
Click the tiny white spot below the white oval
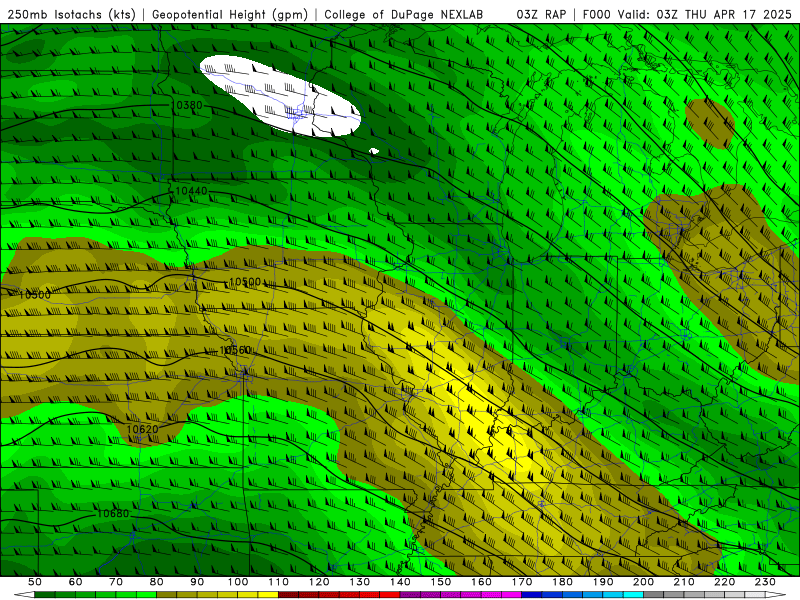click(374, 151)
